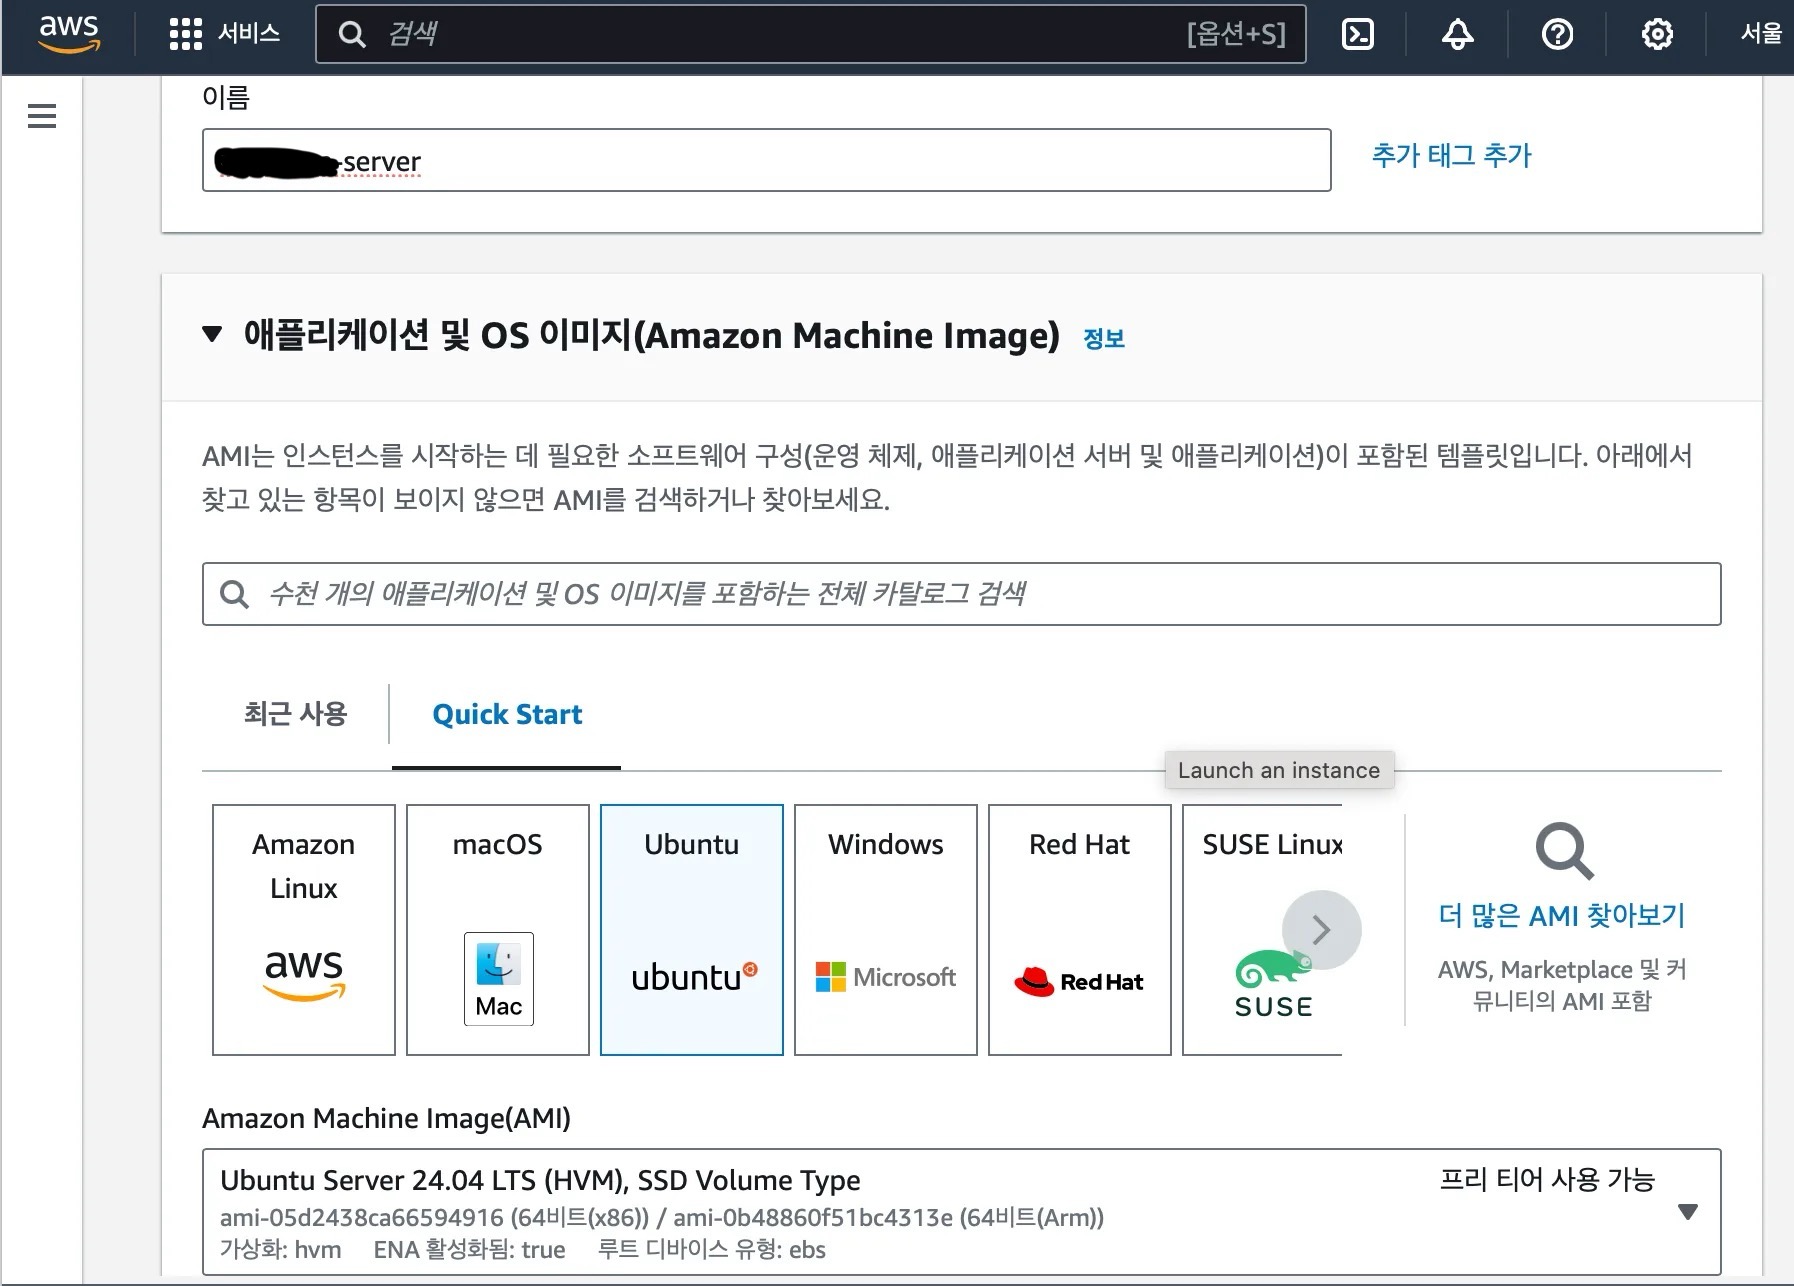Screen dimensions: 1794x1286
Task: Open the settings gear icon
Action: point(1657,34)
